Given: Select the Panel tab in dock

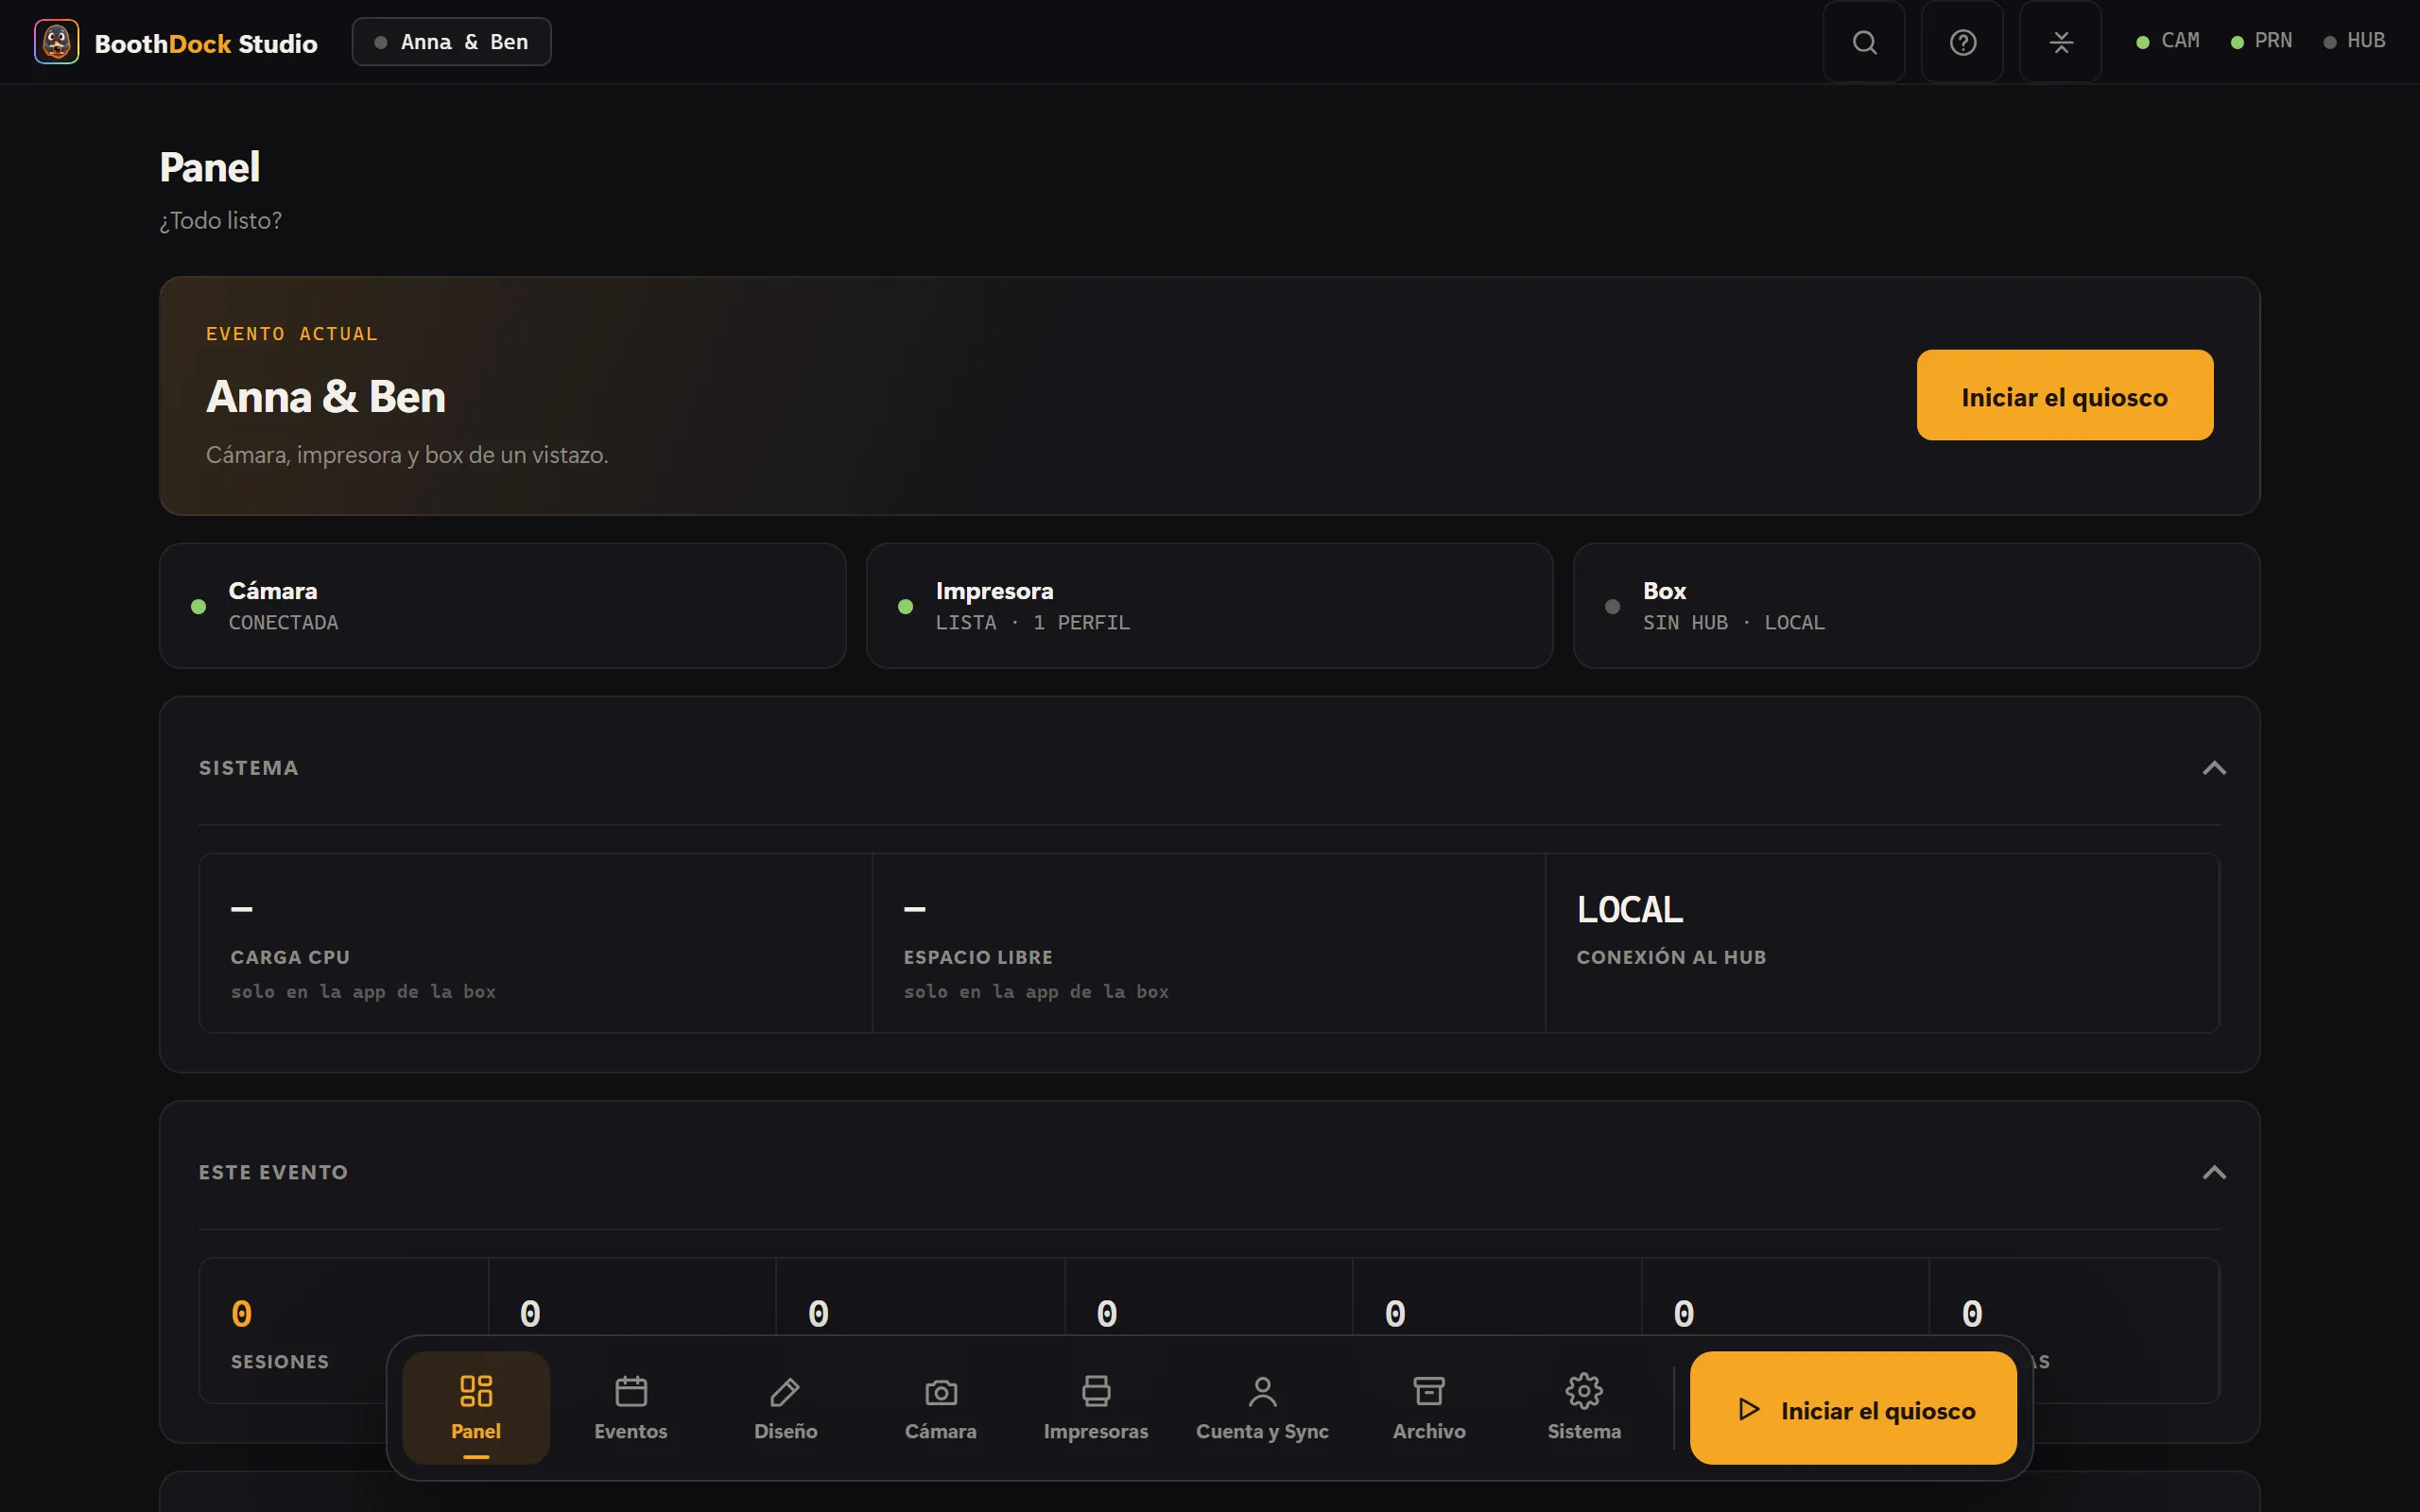Looking at the screenshot, I should point(476,1408).
